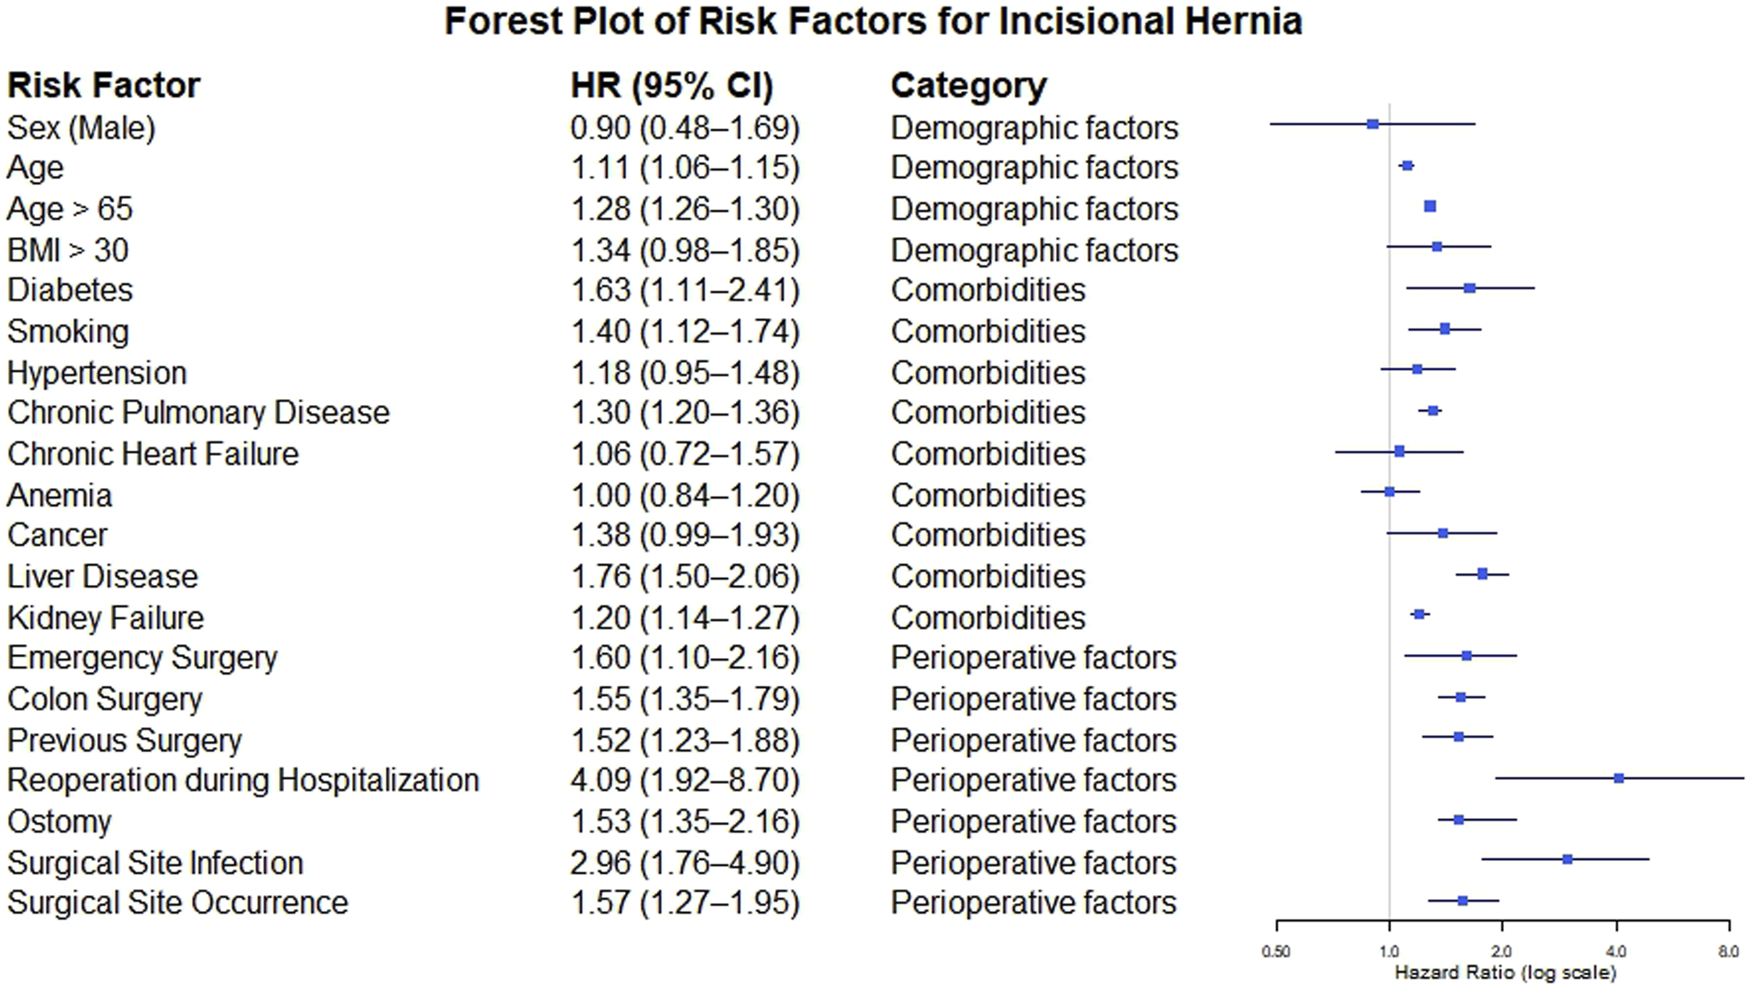Click the 4.09 (1.92–8.70) hazard ratio value
1749x989 pixels.
(685, 780)
